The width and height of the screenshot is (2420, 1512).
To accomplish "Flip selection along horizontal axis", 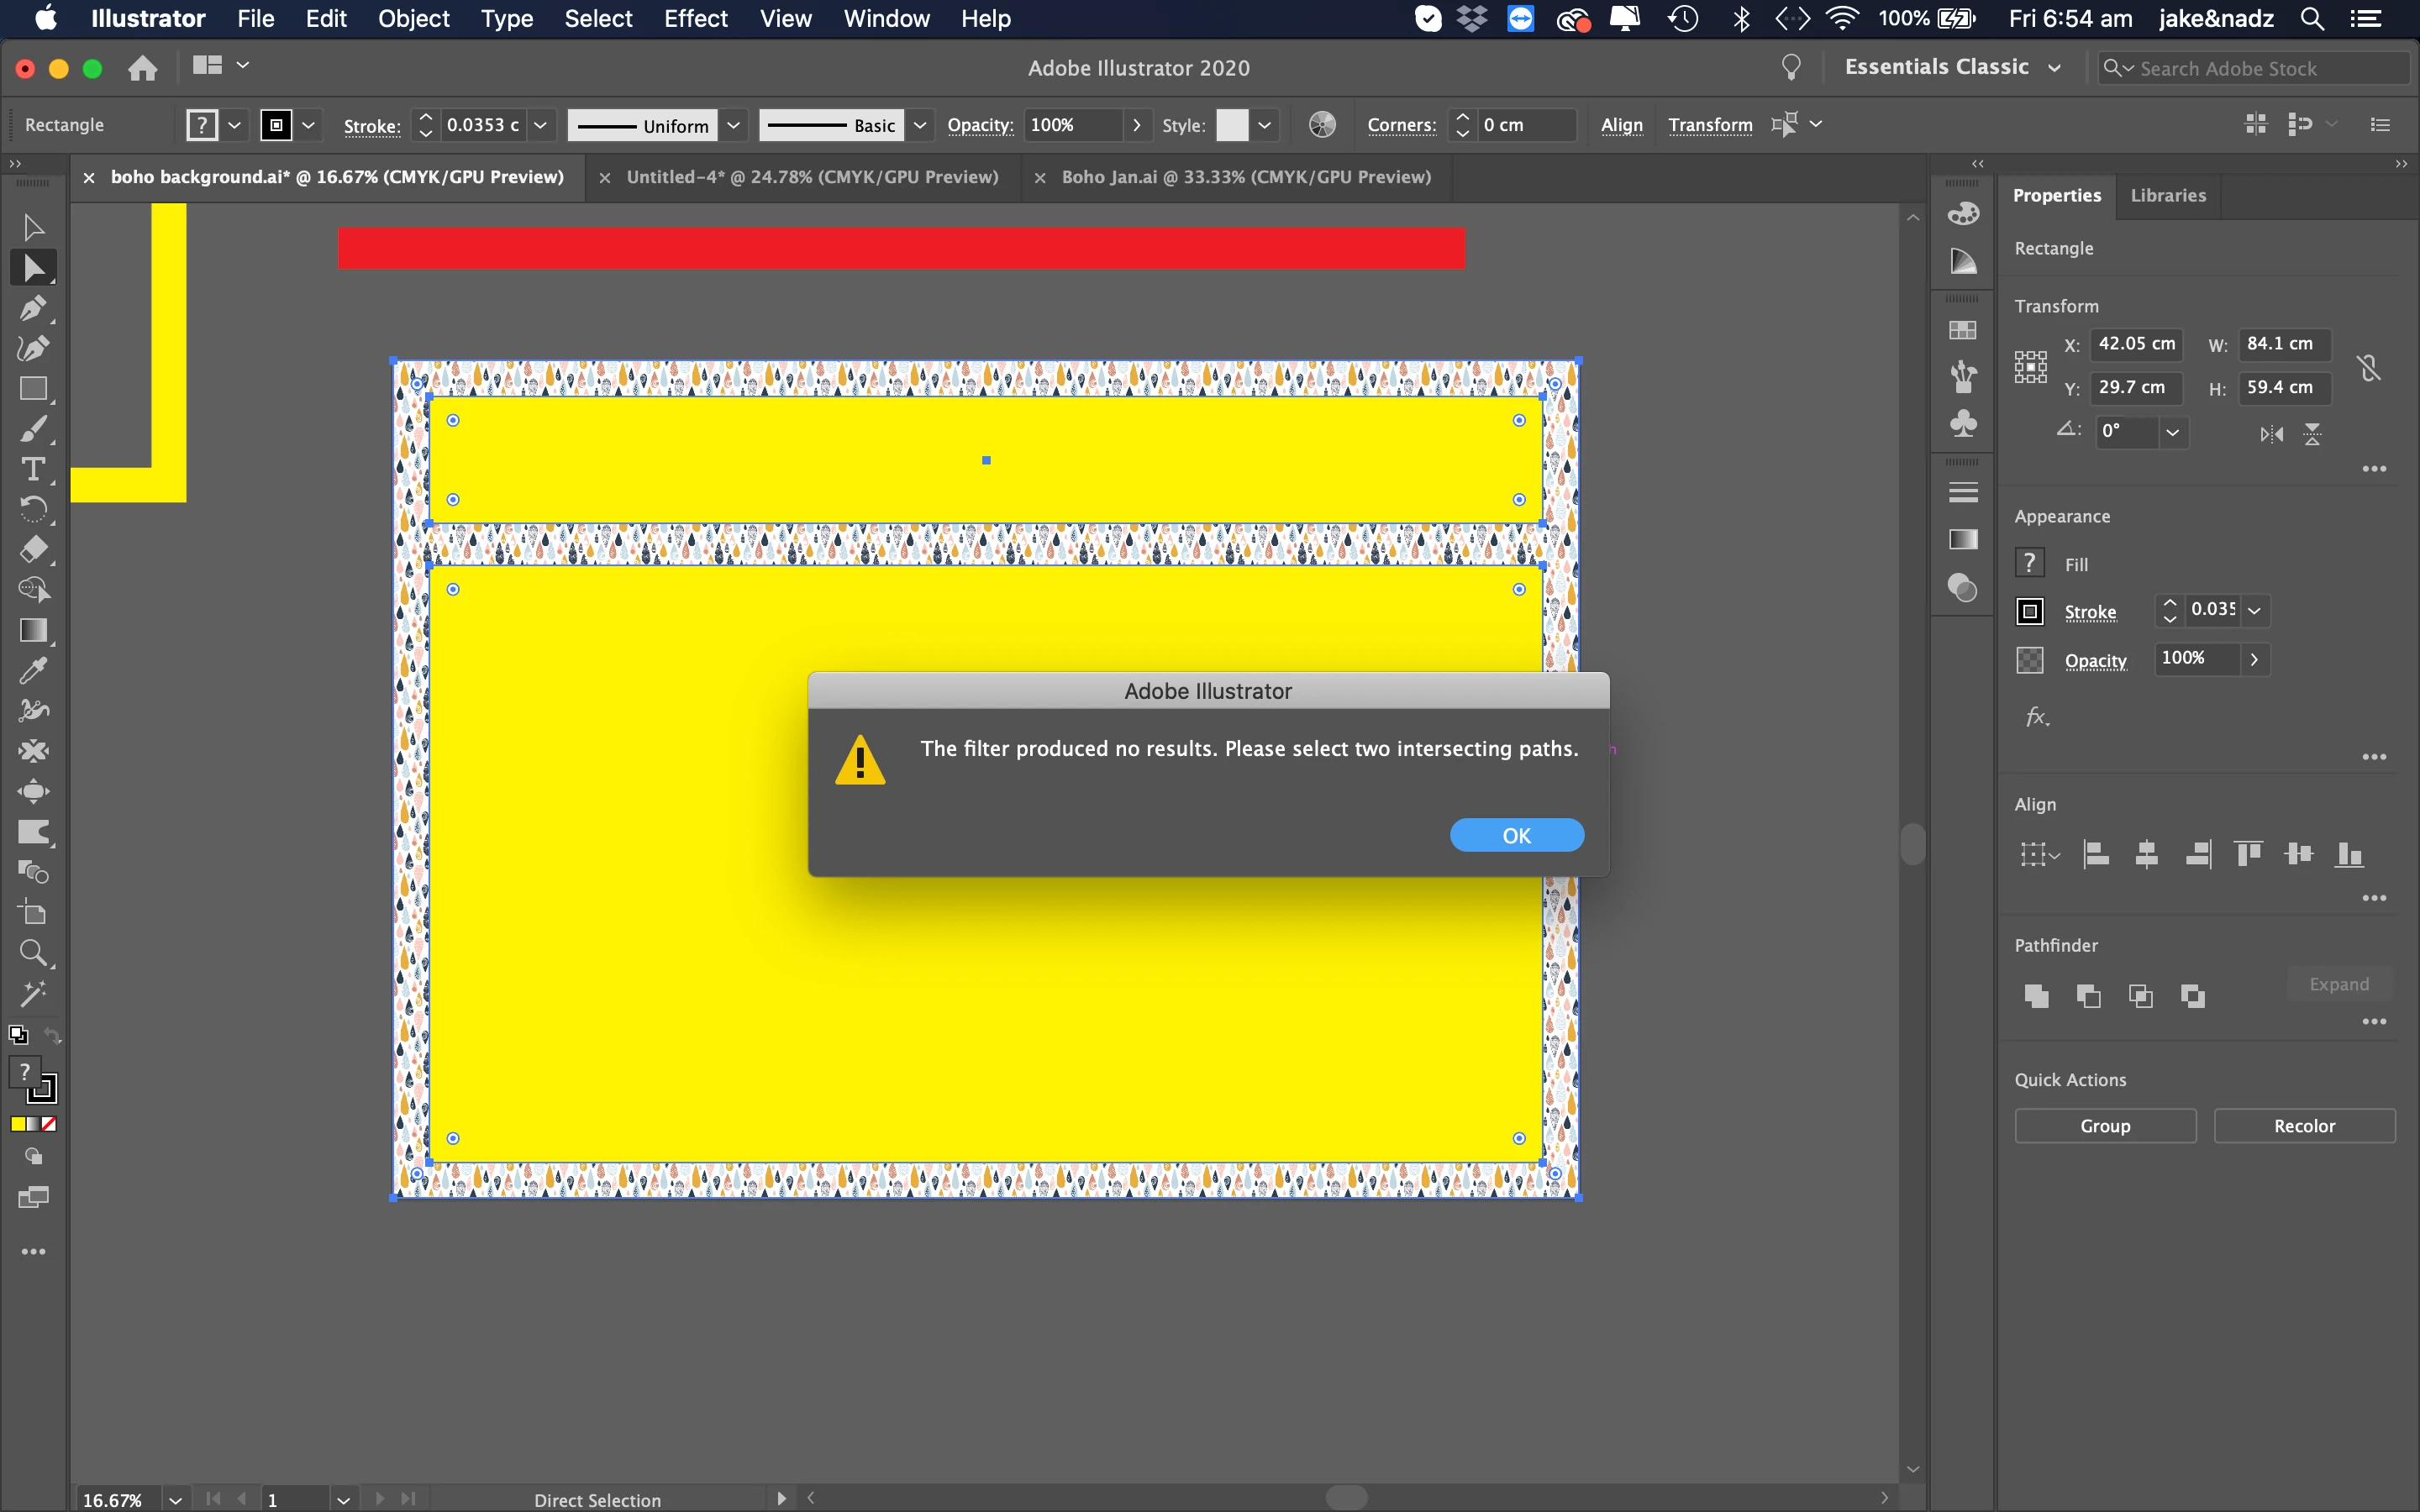I will coord(2271,434).
